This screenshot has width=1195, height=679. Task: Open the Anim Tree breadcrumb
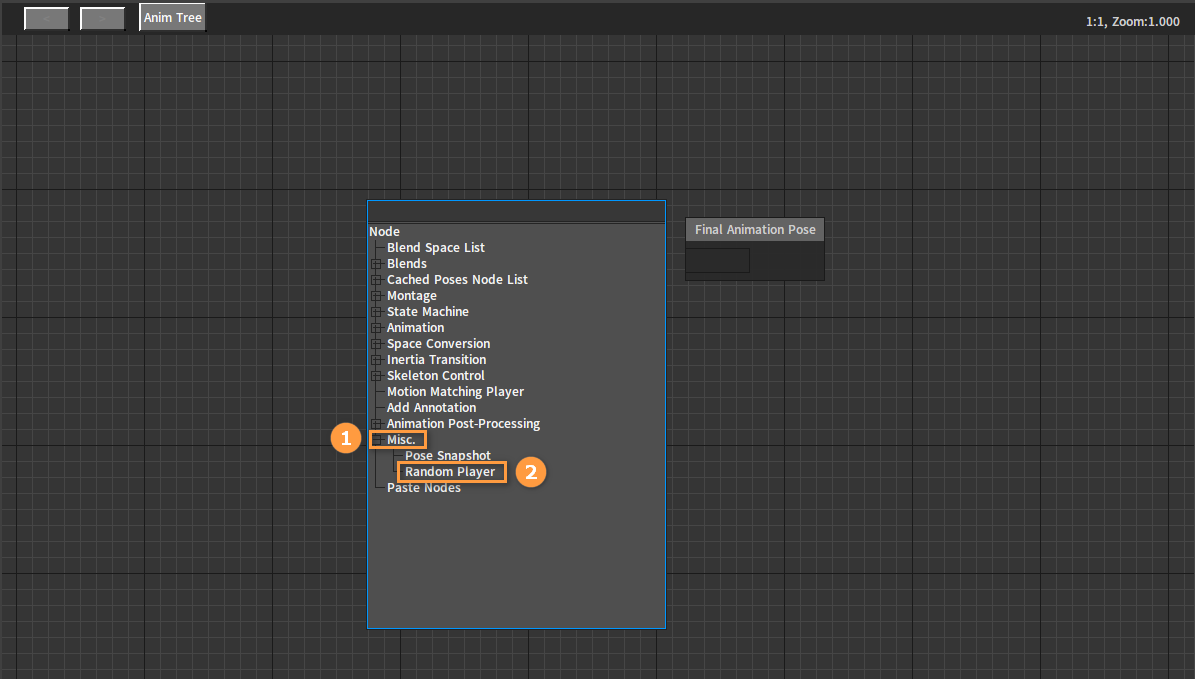point(172,18)
